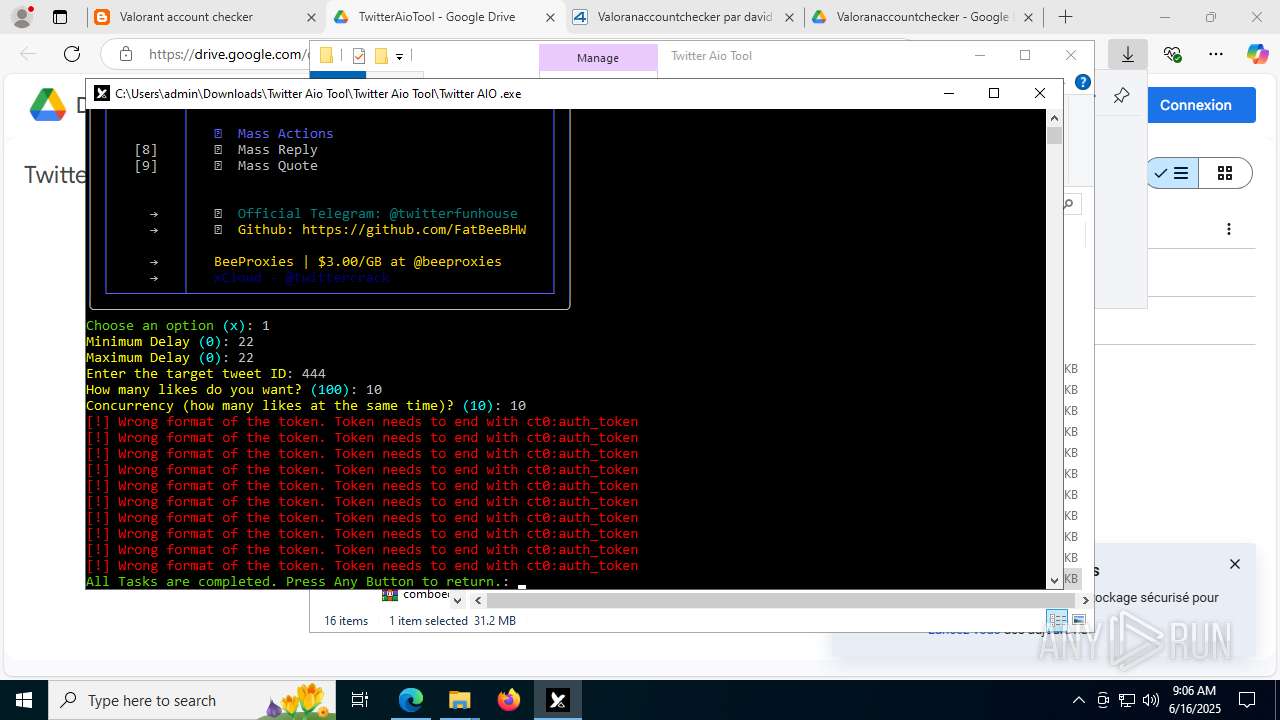Open Microsoft Edge from taskbar

(411, 700)
